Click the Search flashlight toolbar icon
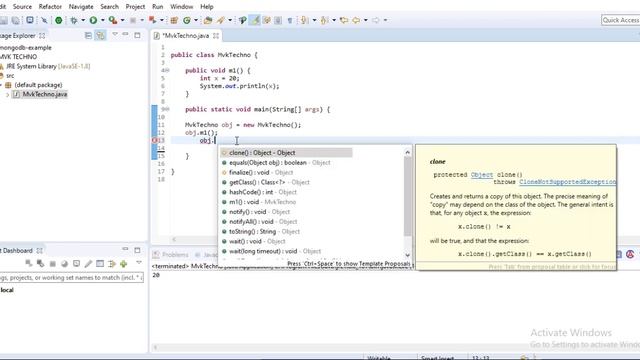This screenshot has width=640, height=360. click(x=221, y=20)
